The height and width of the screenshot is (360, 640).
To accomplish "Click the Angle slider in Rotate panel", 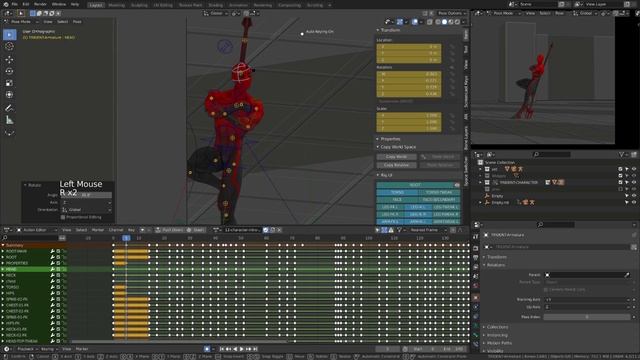I will point(86,195).
